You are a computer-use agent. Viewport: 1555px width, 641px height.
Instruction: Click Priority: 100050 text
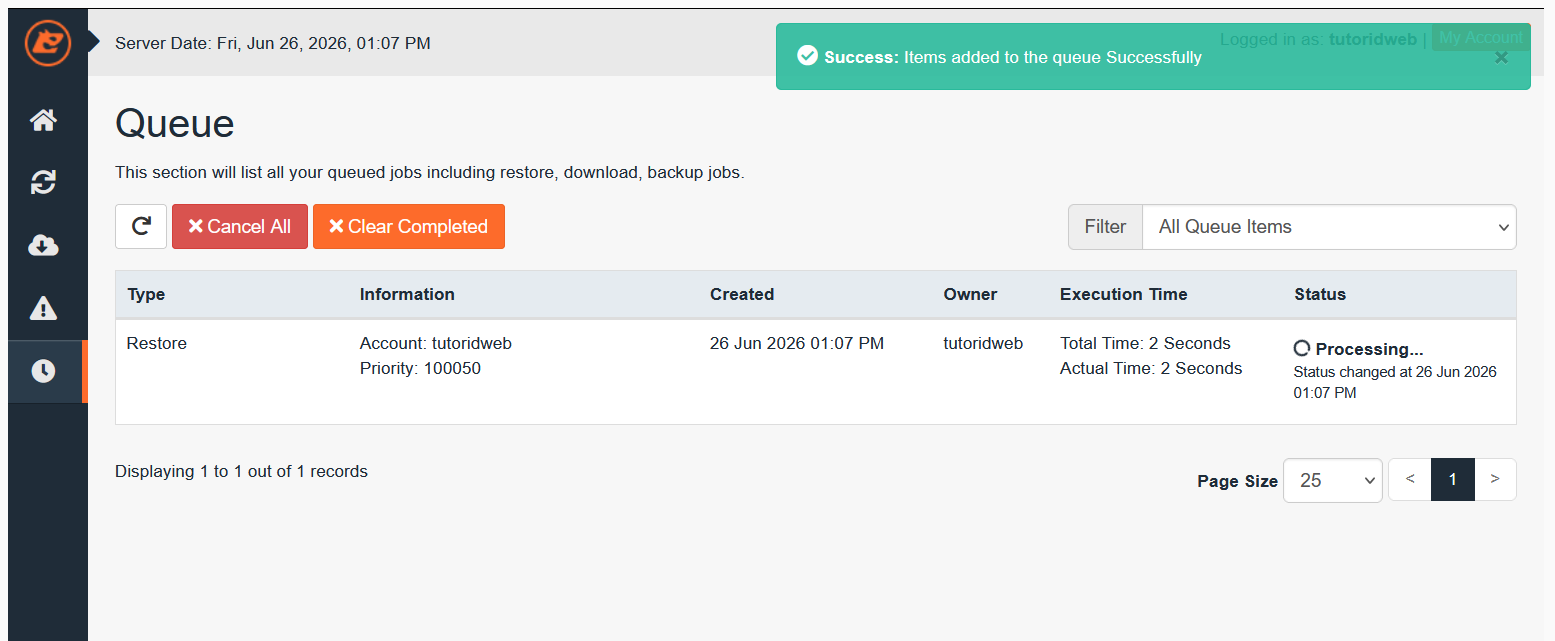(x=420, y=368)
